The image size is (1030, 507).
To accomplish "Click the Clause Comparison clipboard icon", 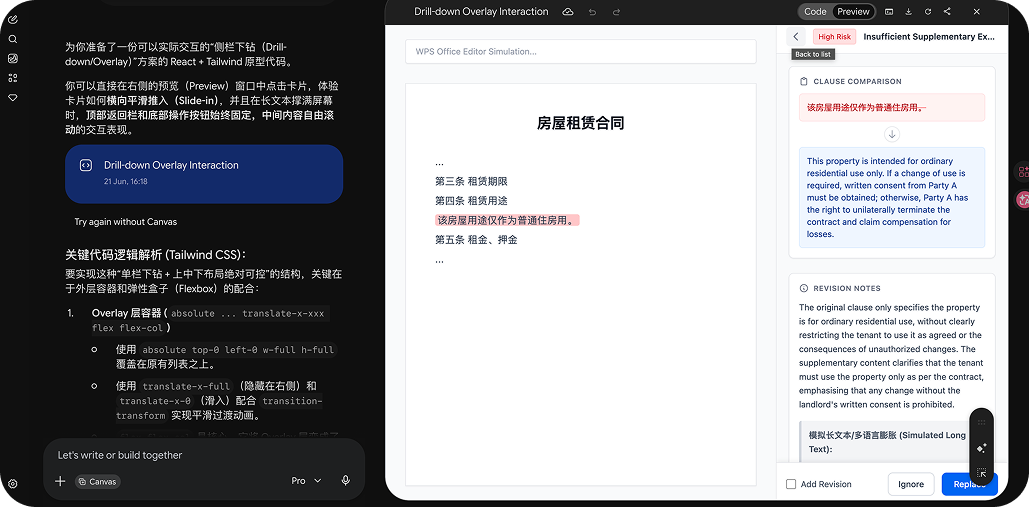I will [x=803, y=81].
